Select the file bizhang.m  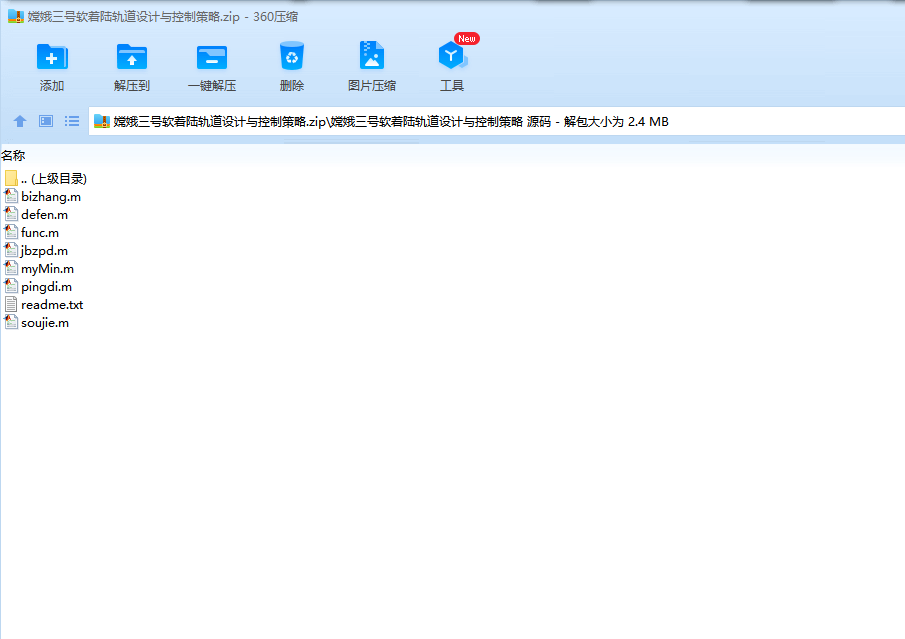pyautogui.click(x=51, y=197)
